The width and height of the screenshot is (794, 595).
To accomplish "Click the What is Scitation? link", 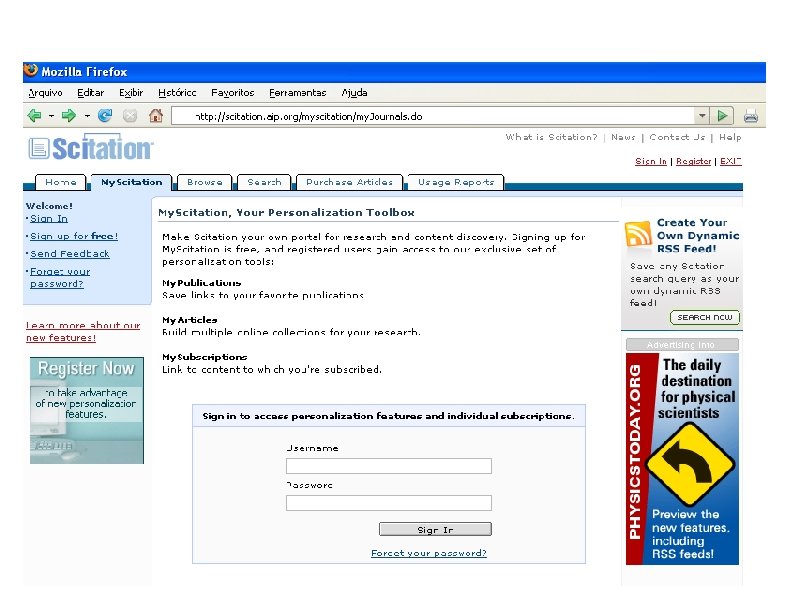I will (551, 137).
